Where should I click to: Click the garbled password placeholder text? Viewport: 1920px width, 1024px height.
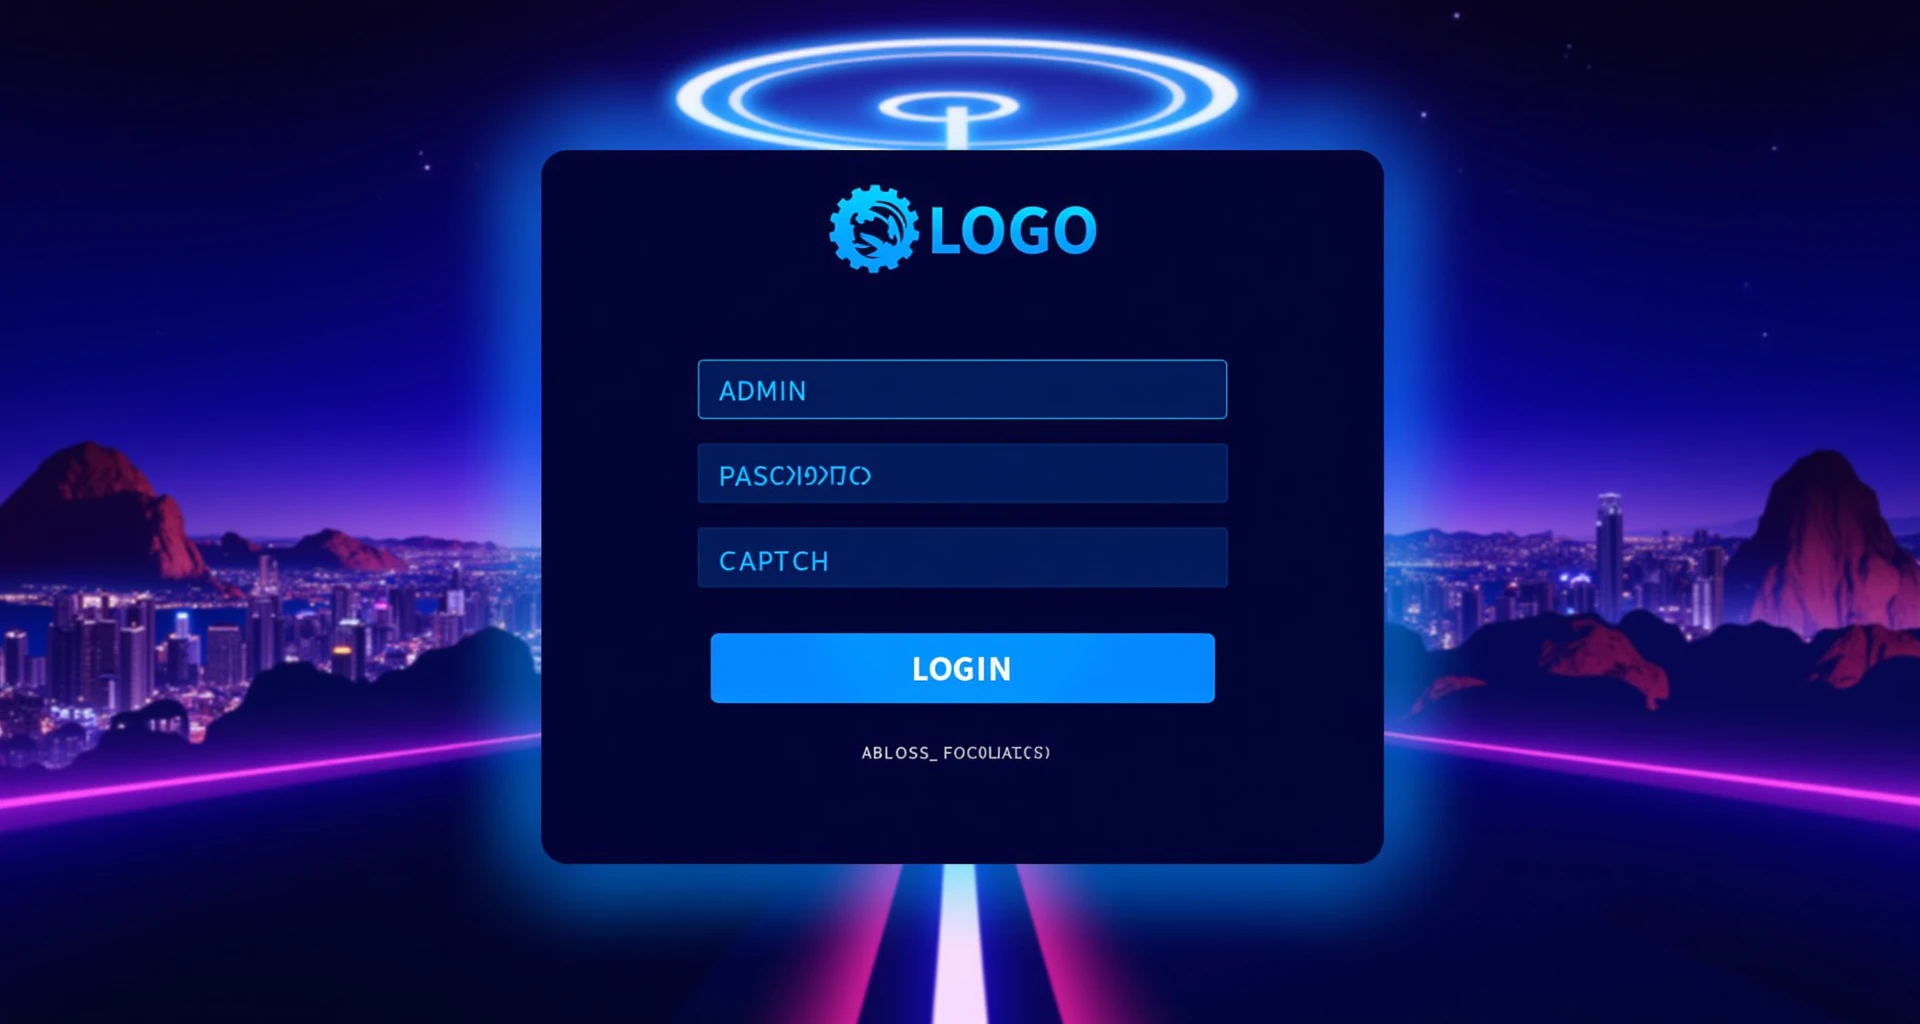click(795, 476)
